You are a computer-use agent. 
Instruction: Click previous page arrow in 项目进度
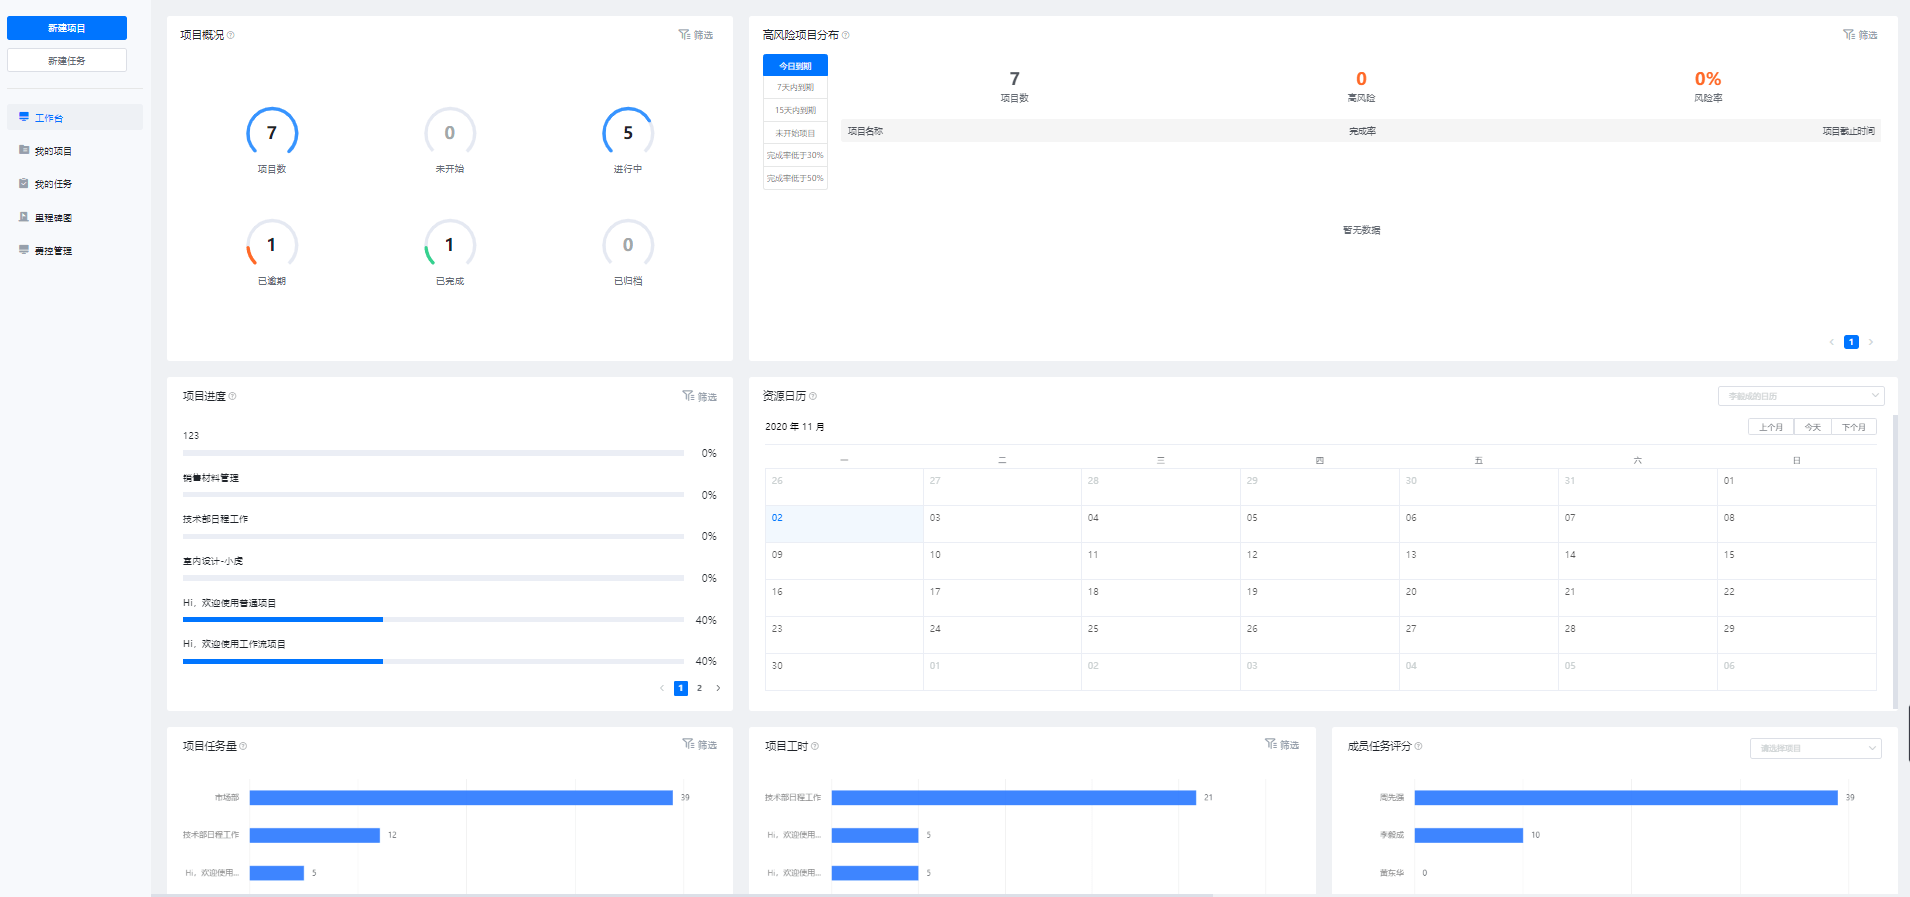662,688
